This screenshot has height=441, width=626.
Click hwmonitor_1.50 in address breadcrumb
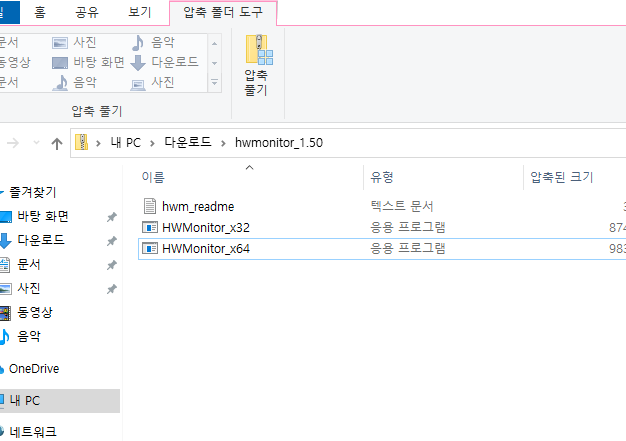[279, 142]
